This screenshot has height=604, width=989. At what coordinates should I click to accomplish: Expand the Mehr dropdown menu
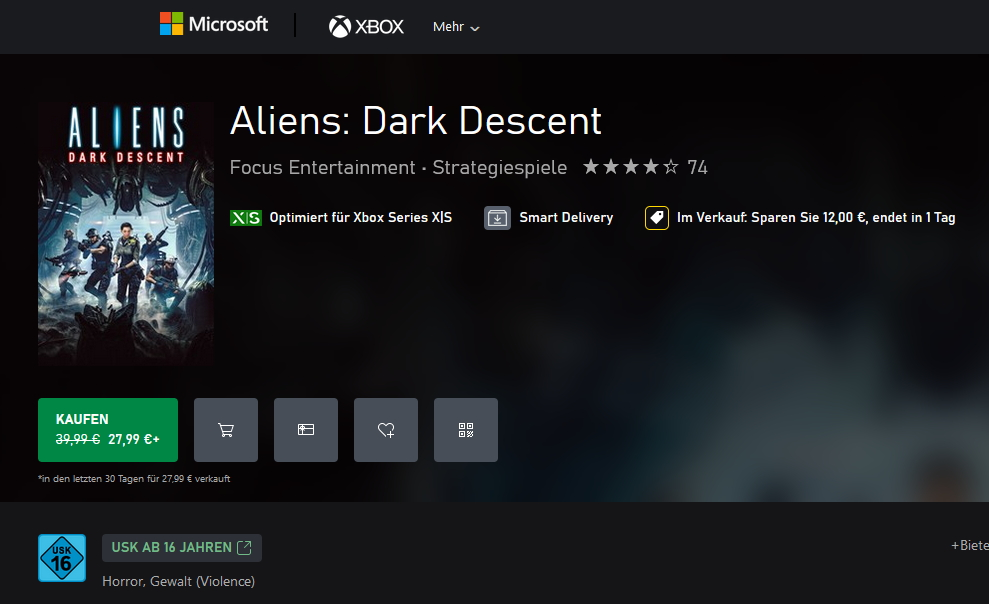point(456,27)
